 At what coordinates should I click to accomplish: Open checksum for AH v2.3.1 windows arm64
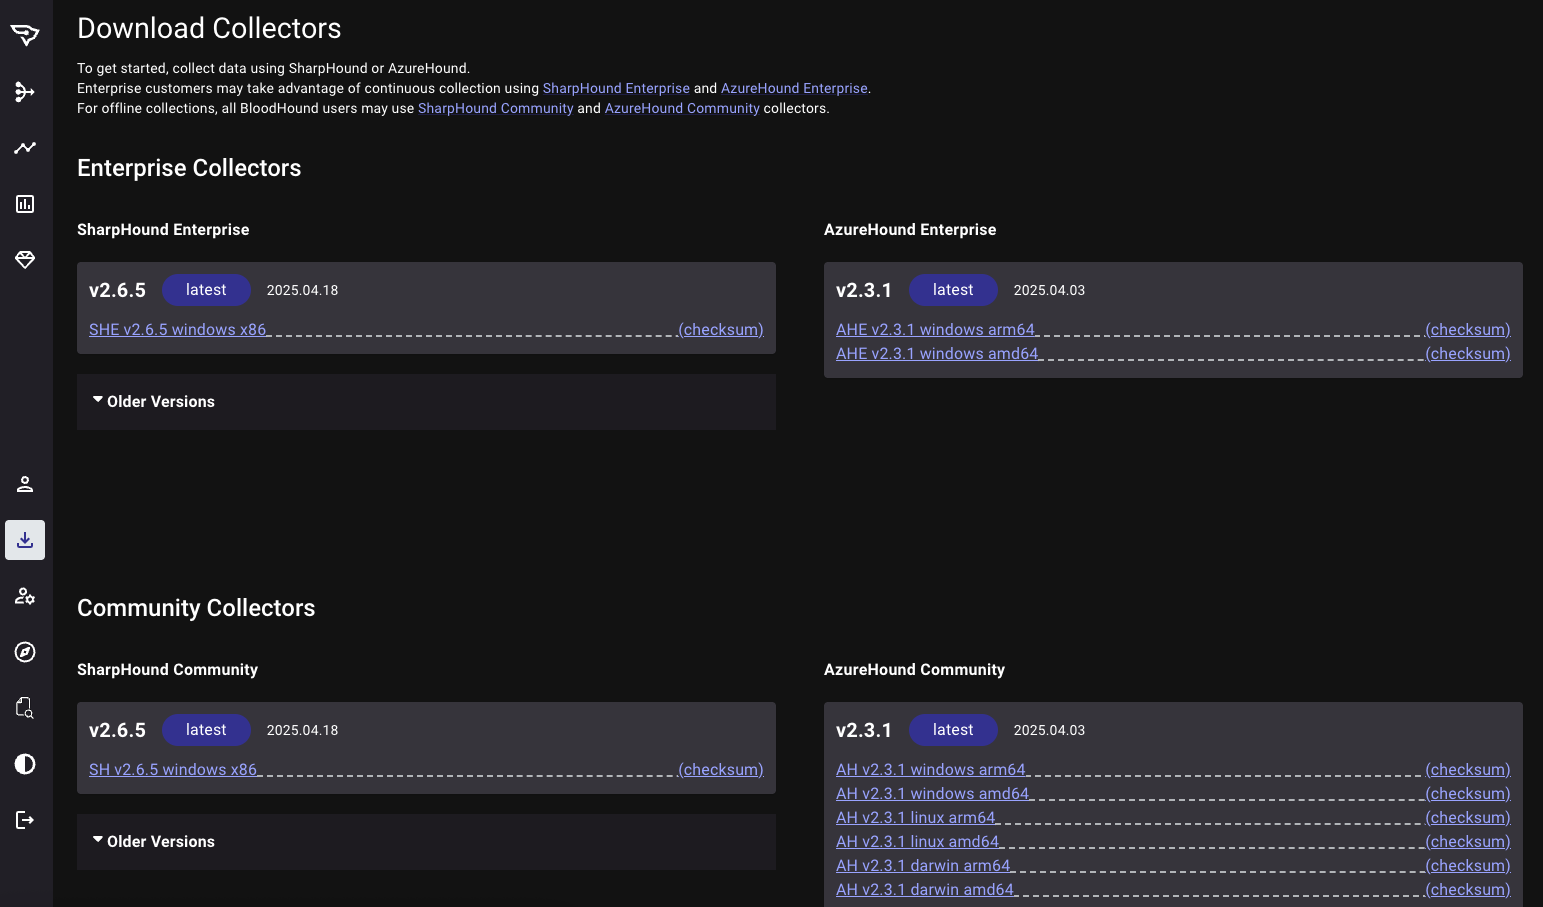click(x=1467, y=769)
